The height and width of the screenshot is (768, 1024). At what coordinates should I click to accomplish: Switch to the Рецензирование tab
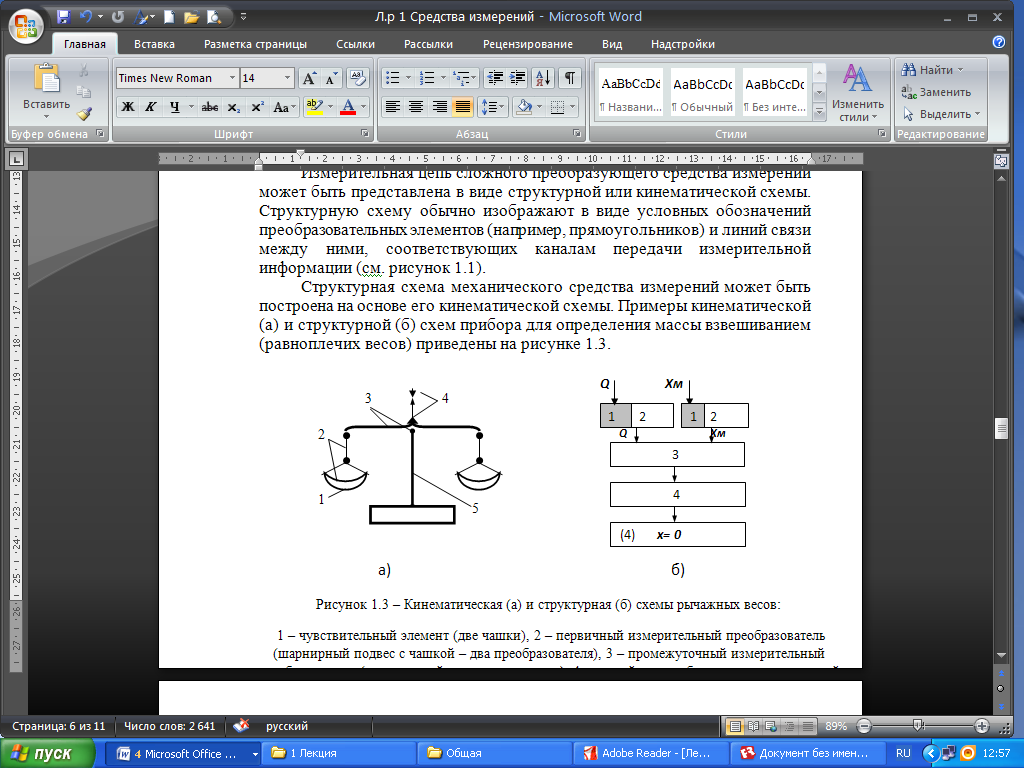coord(528,44)
